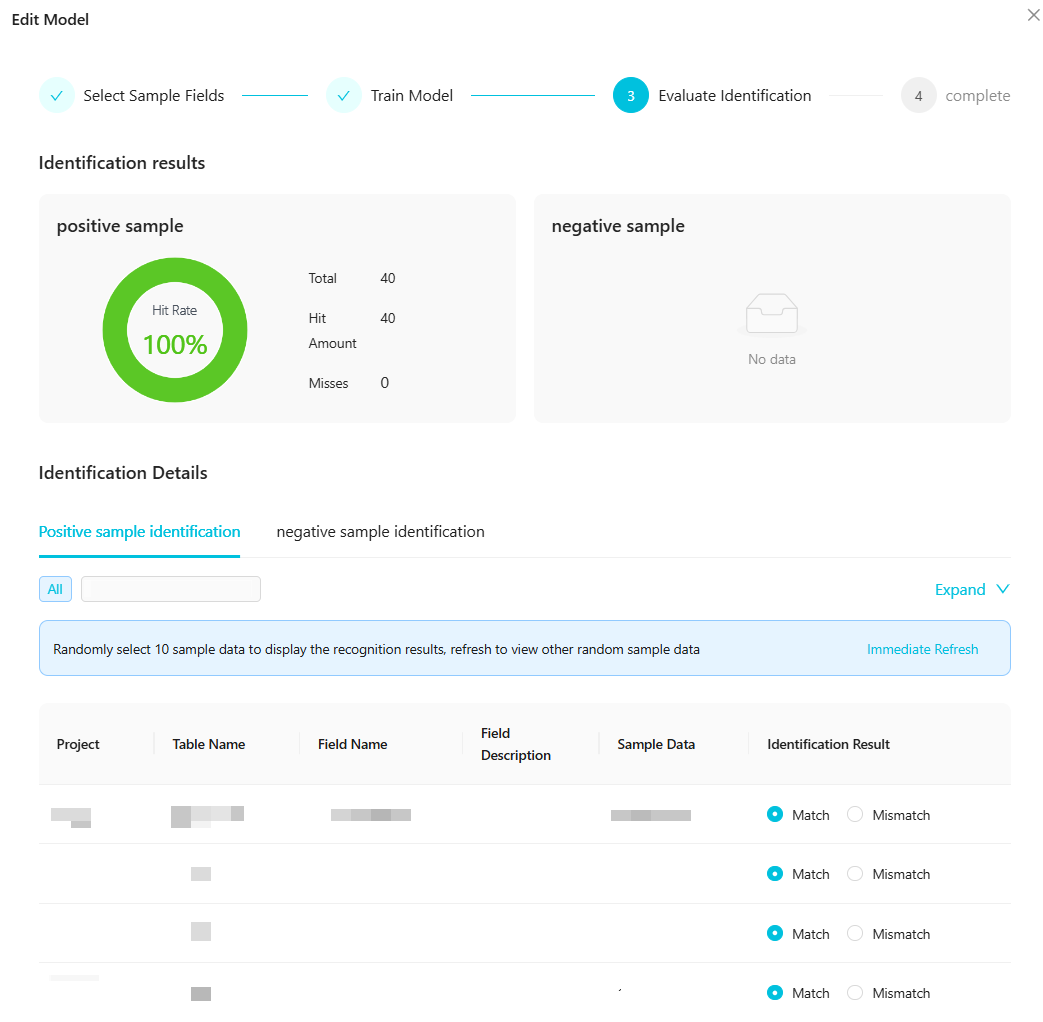Click the Expand chevron arrow icon
This screenshot has height=1022, width=1043.
point(1003,589)
